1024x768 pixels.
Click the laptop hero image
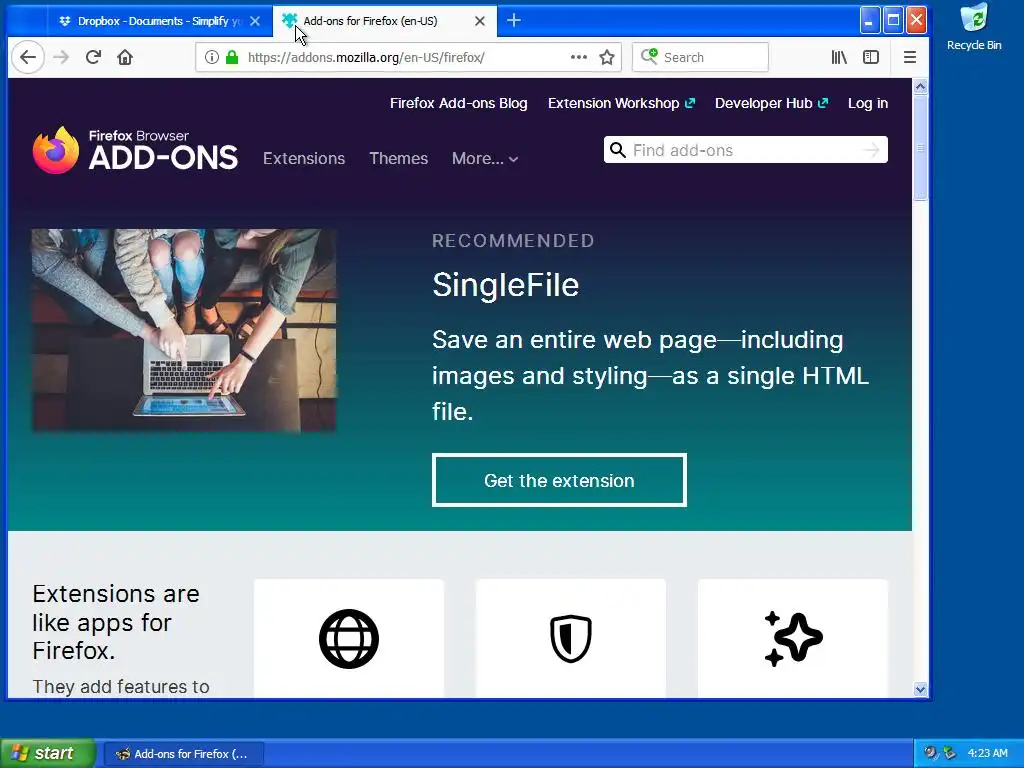click(184, 330)
